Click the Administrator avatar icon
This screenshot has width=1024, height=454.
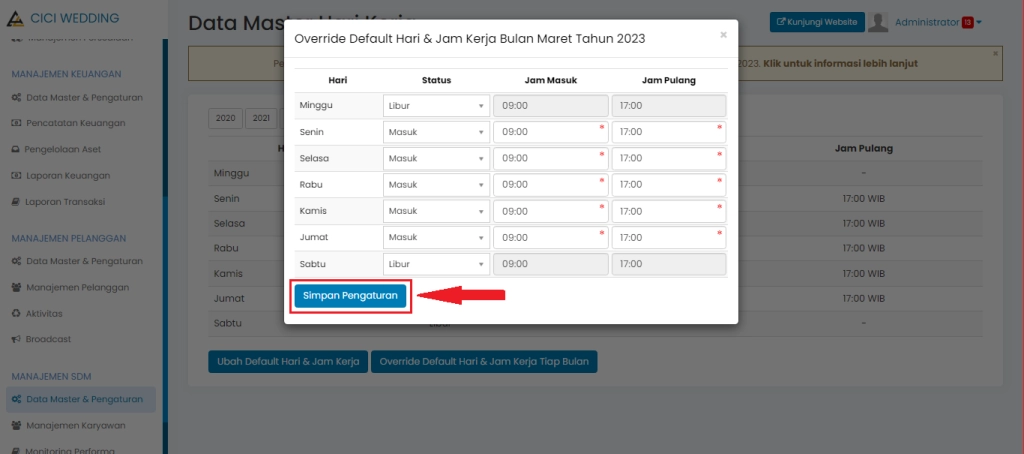click(x=878, y=22)
